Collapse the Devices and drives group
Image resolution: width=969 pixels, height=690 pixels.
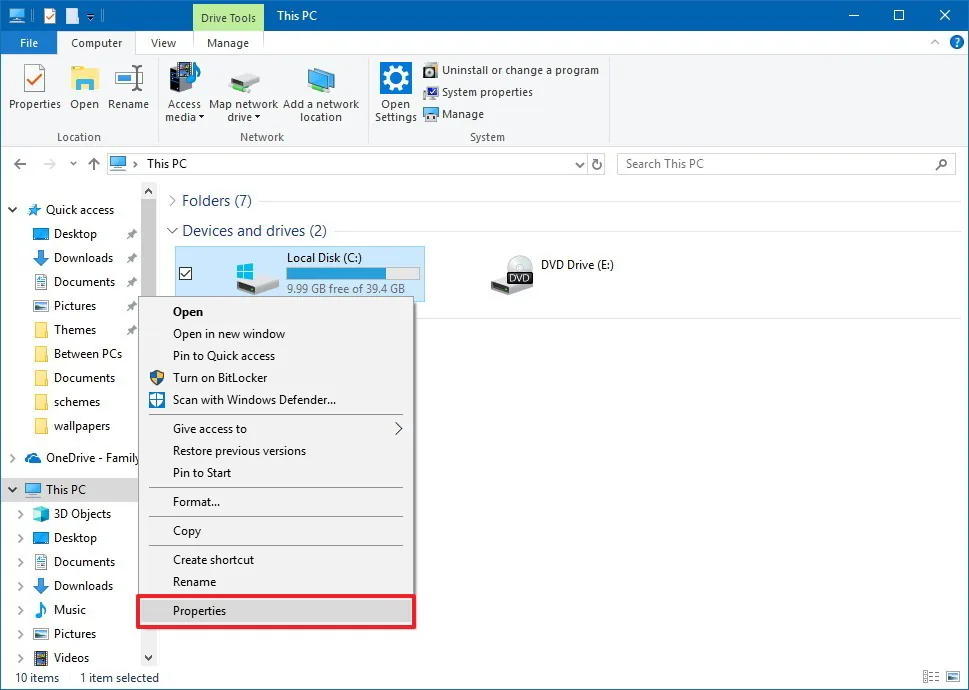pos(172,231)
